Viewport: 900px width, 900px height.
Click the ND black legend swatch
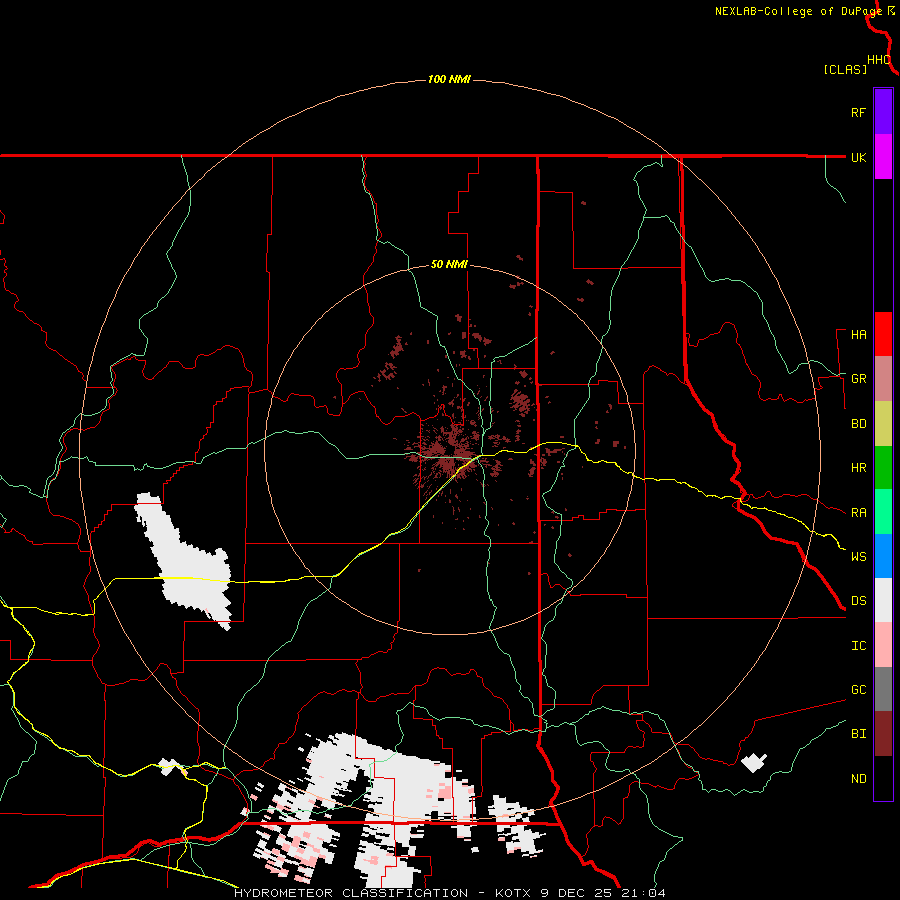point(883,778)
